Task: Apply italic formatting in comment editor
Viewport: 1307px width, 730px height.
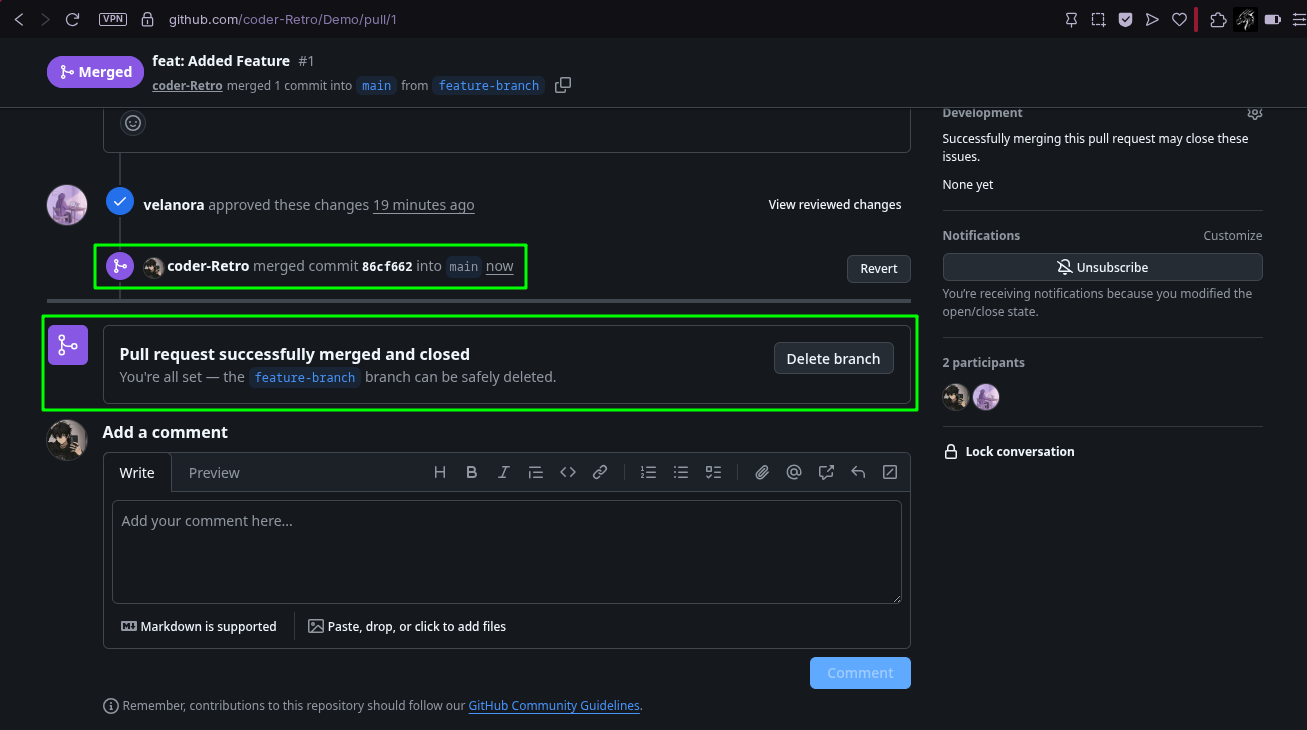Action: [x=503, y=473]
